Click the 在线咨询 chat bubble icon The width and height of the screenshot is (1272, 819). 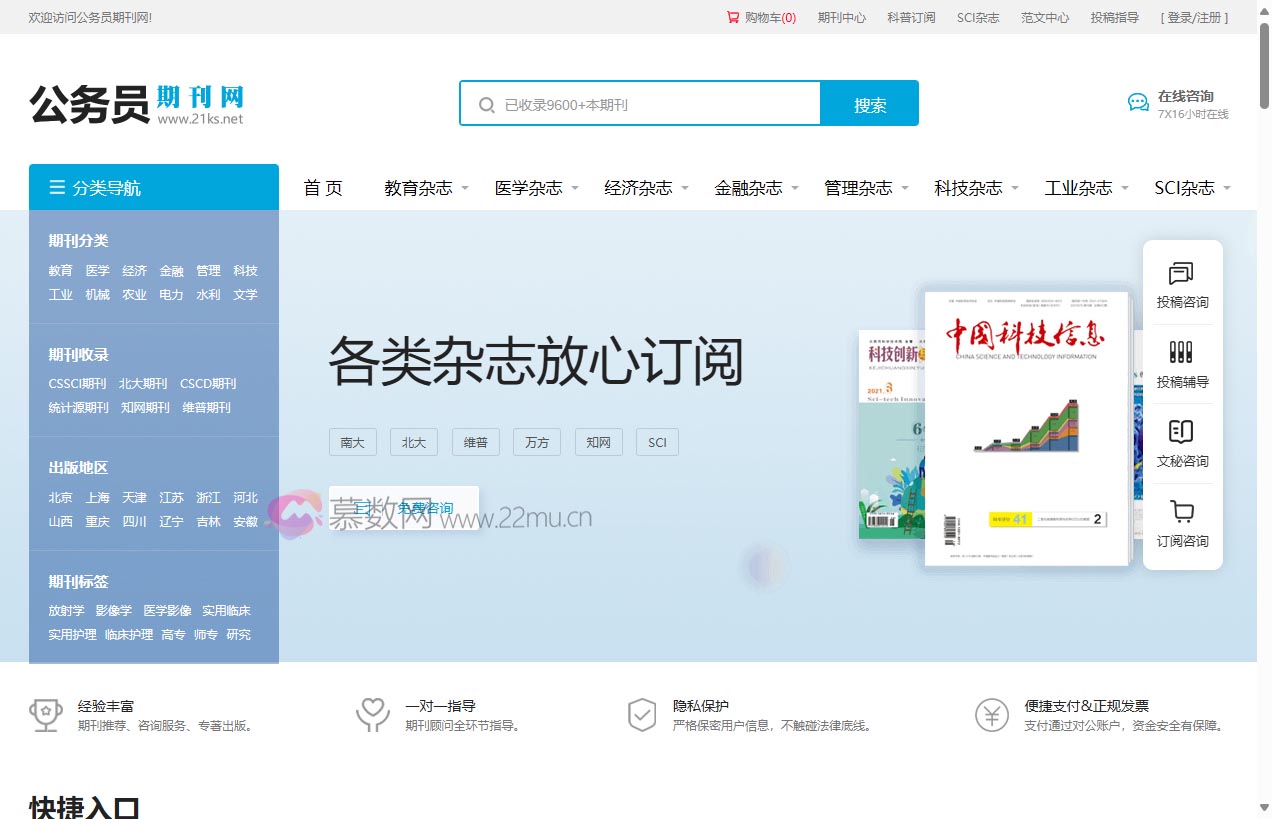(x=1137, y=101)
